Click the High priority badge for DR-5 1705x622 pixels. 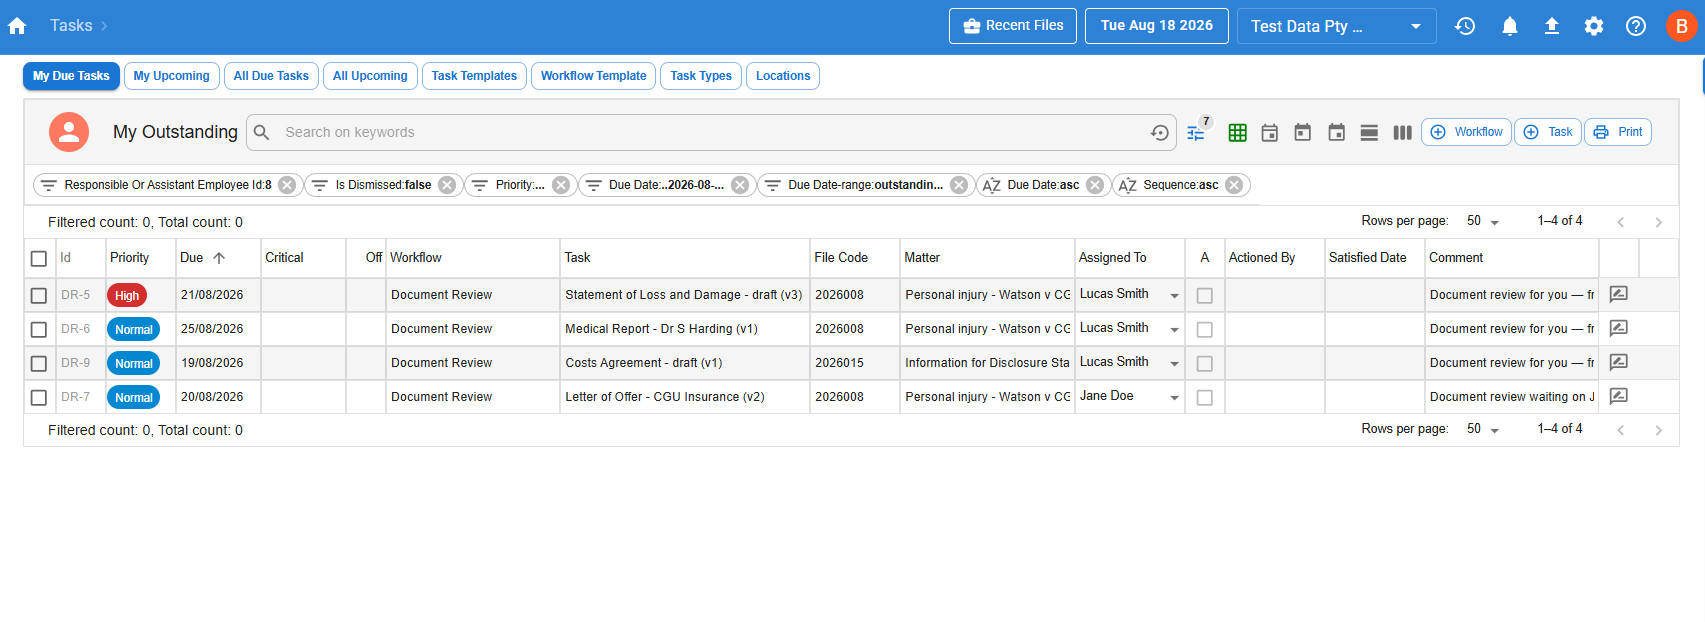tap(127, 296)
